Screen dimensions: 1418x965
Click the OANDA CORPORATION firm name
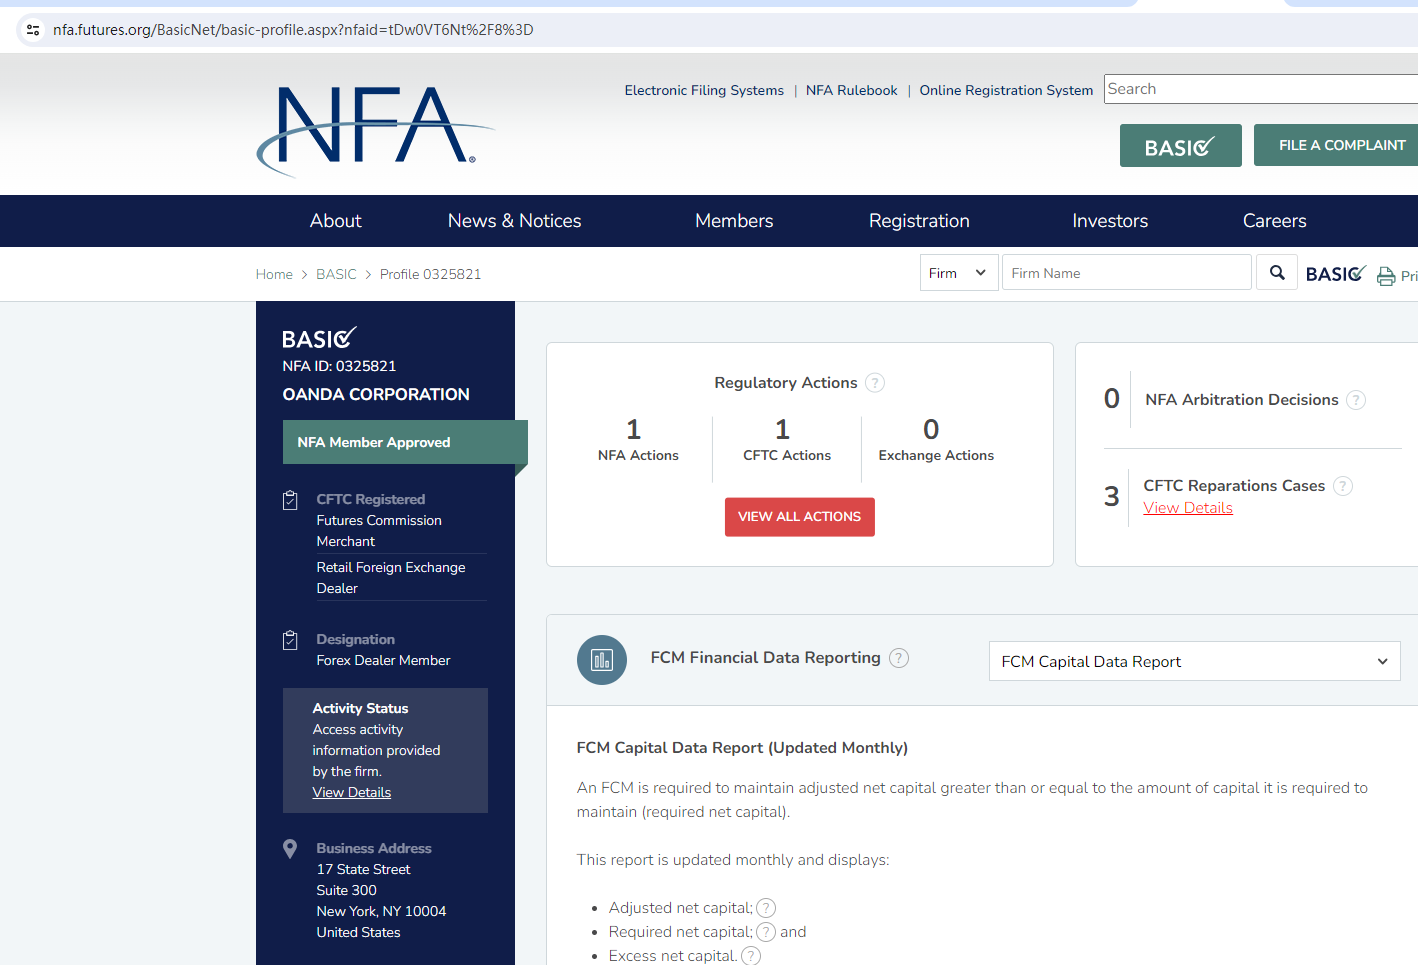[376, 395]
